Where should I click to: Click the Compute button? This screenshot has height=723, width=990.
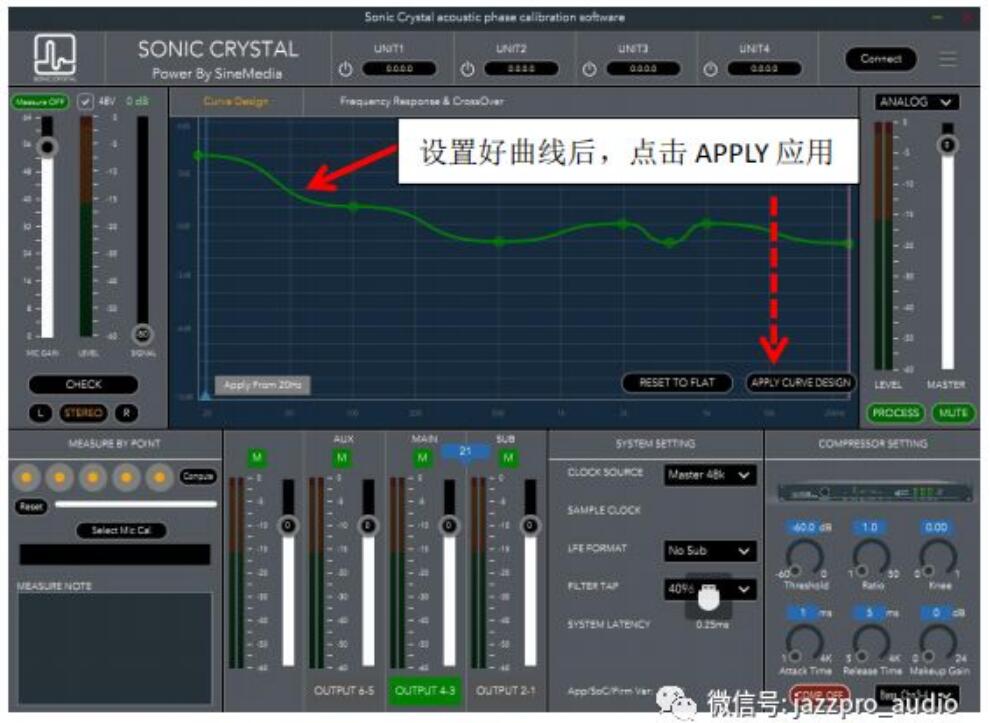coord(198,476)
